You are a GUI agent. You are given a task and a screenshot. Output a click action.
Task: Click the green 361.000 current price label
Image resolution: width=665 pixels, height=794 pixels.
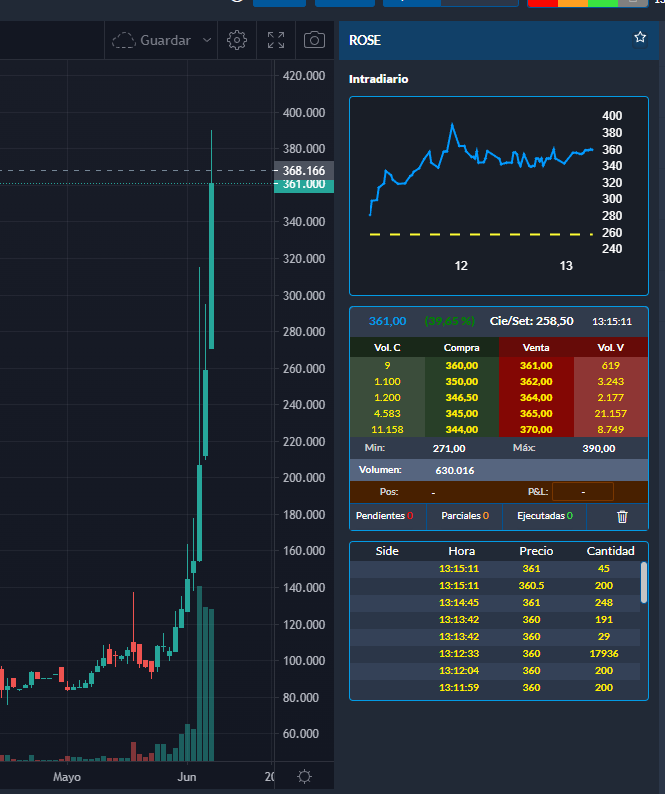(x=304, y=186)
